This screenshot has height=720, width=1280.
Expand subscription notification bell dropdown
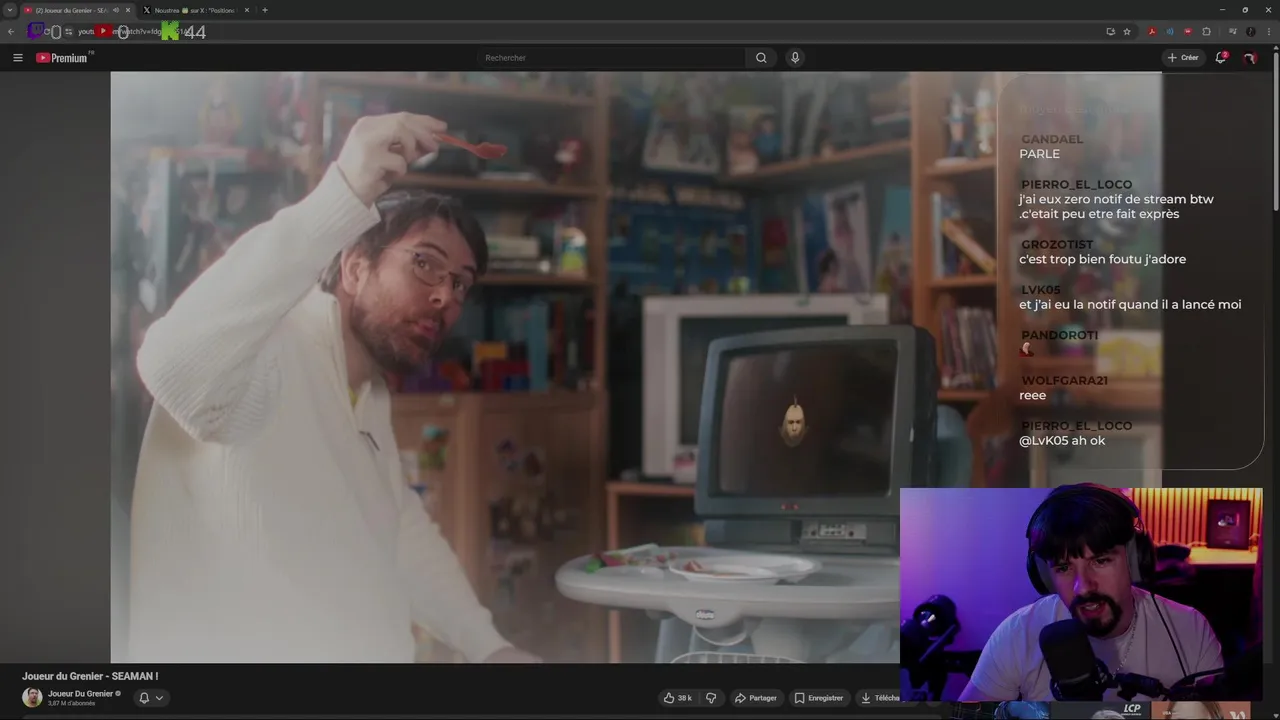point(150,698)
